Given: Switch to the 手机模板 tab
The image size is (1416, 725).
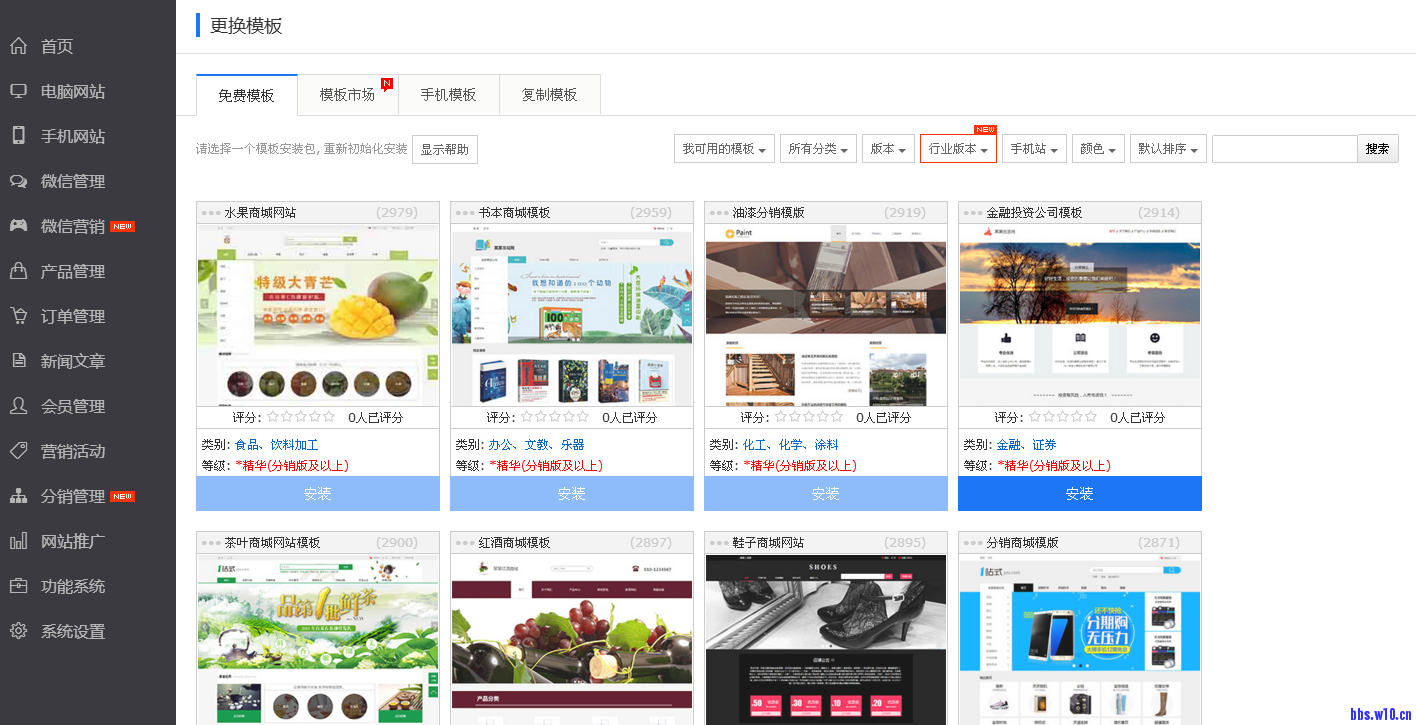Looking at the screenshot, I should pyautogui.click(x=448, y=95).
